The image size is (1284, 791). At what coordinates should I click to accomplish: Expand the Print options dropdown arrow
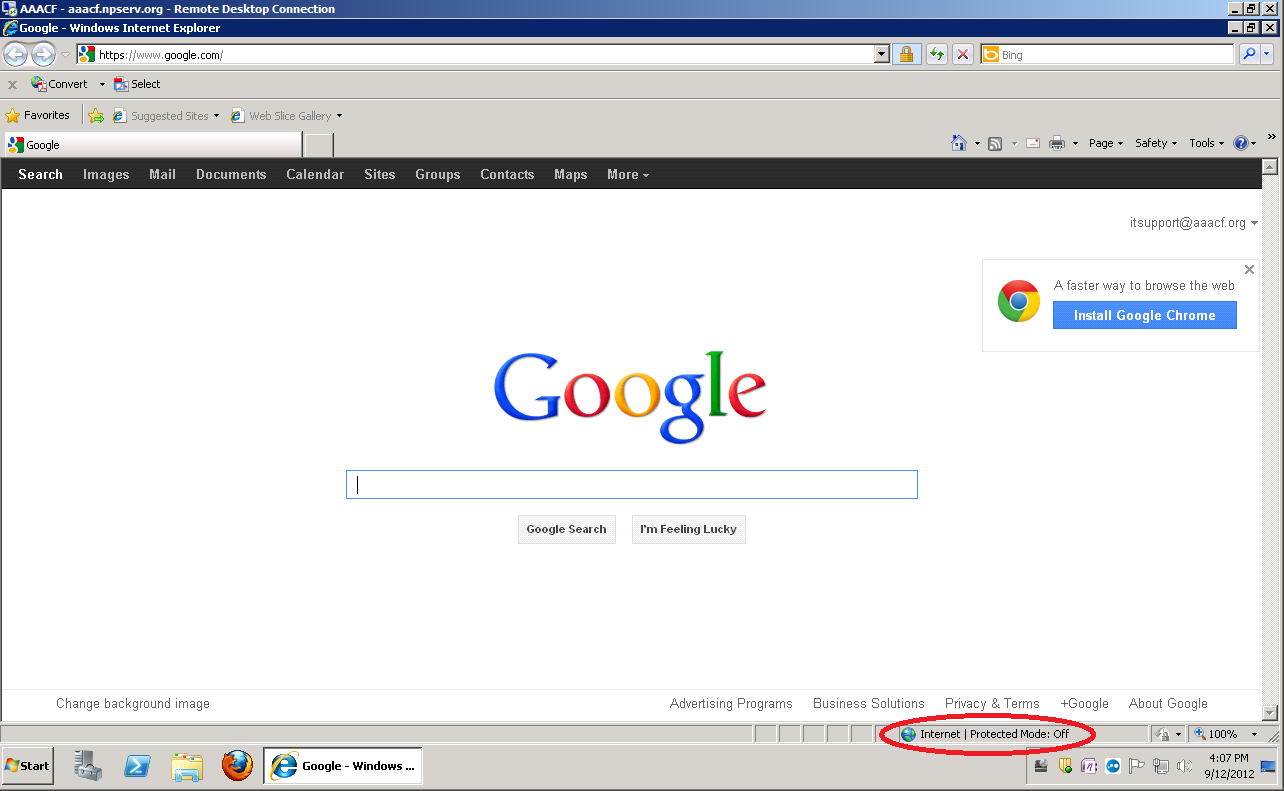[1075, 143]
